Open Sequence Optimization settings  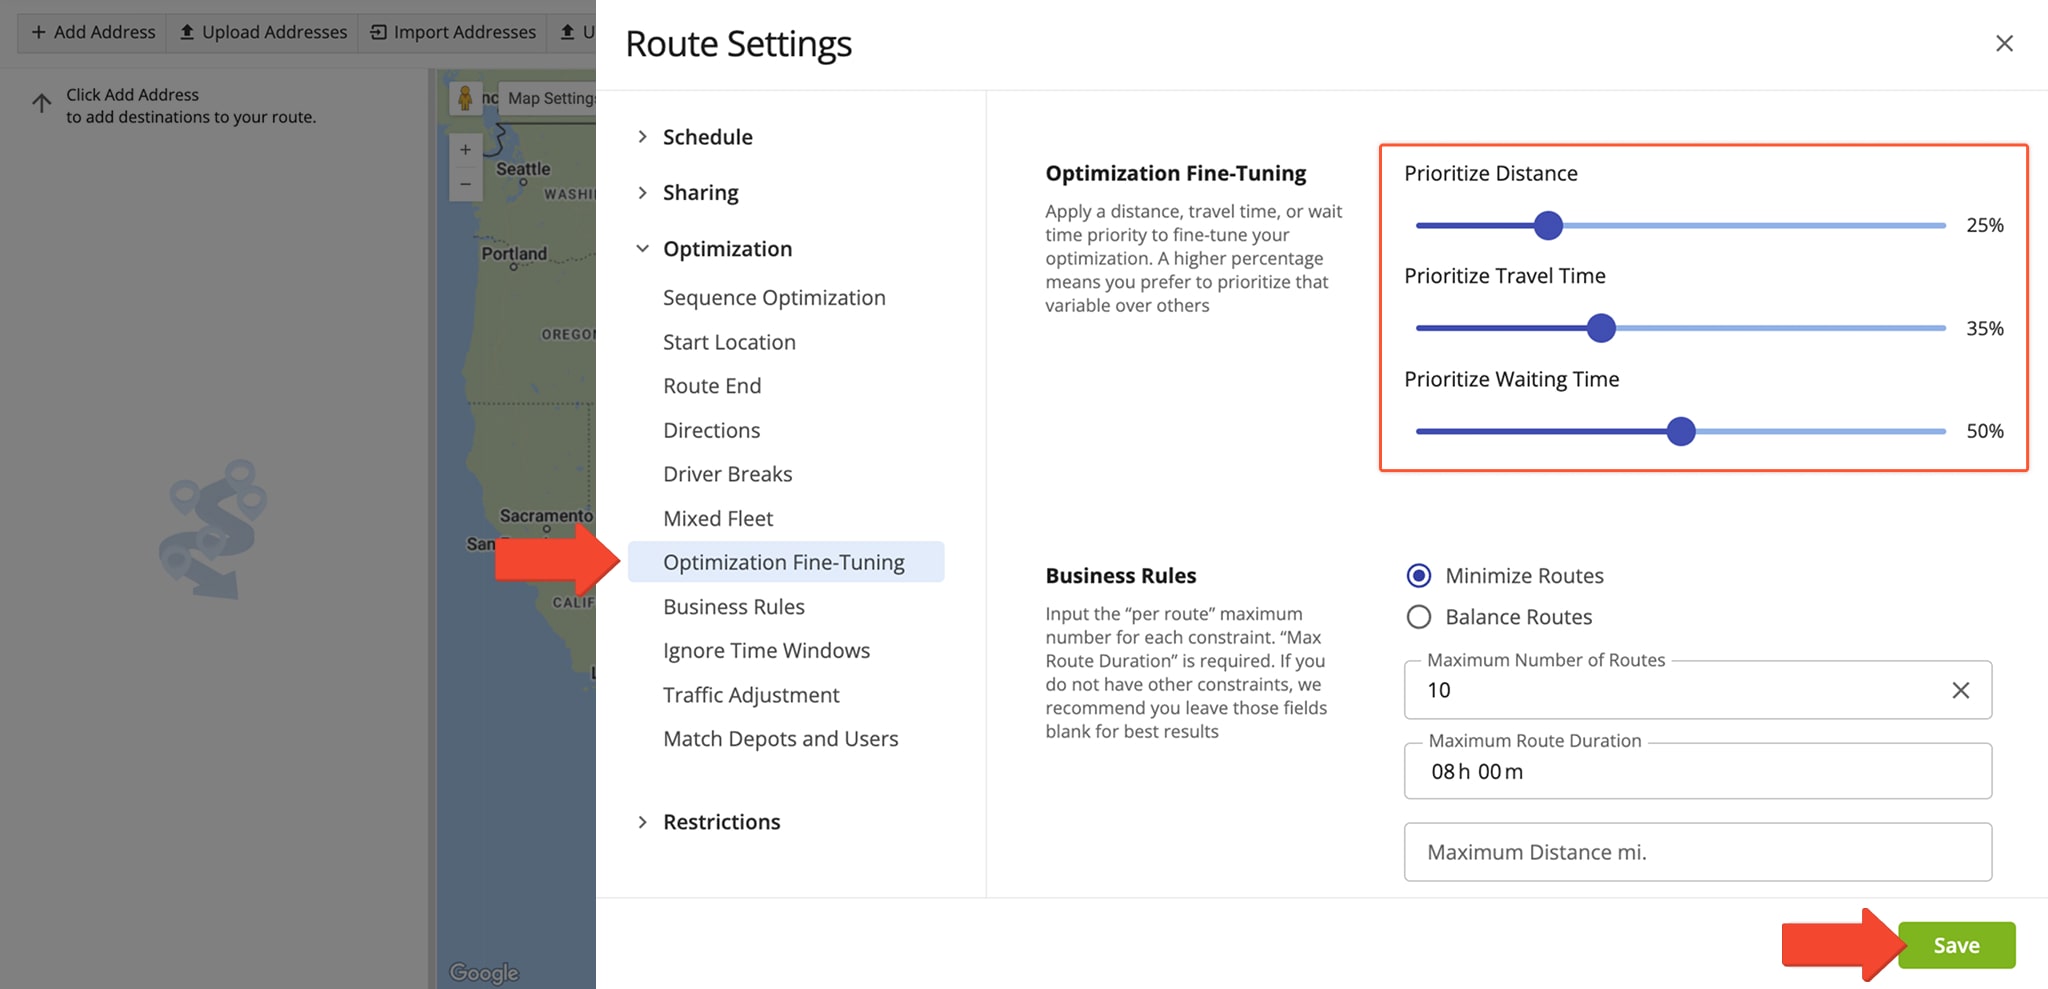pyautogui.click(x=774, y=298)
